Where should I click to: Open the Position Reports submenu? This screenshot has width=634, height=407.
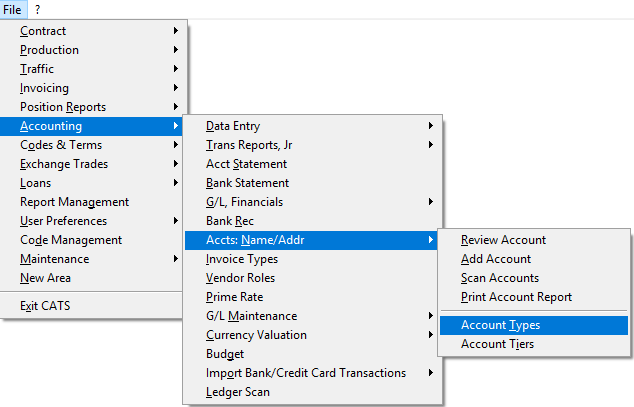click(93, 107)
